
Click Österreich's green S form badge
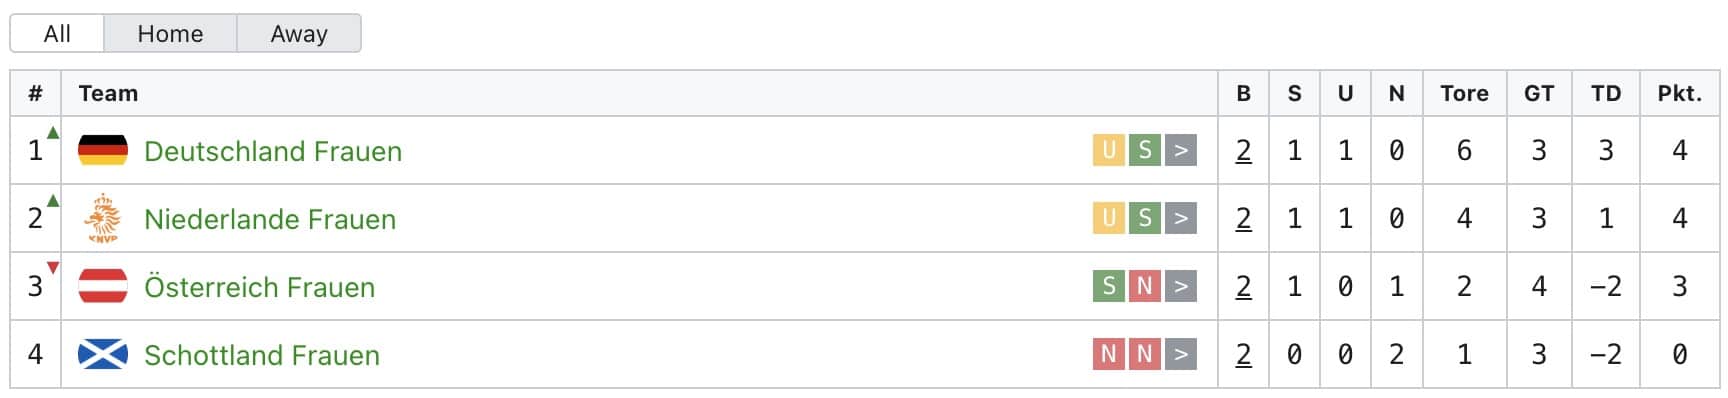[1108, 286]
